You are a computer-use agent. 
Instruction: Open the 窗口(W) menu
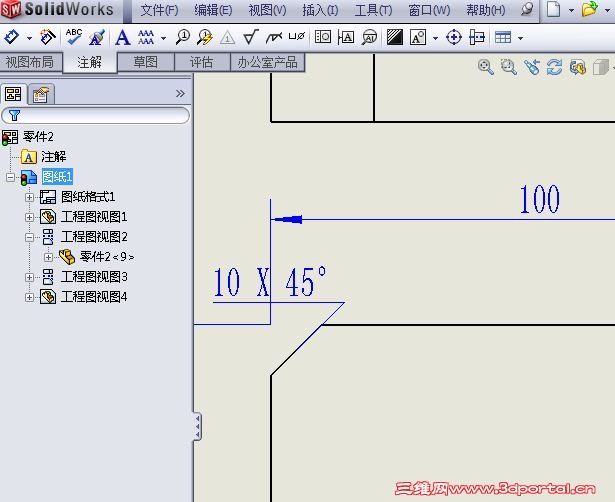[x=429, y=10]
